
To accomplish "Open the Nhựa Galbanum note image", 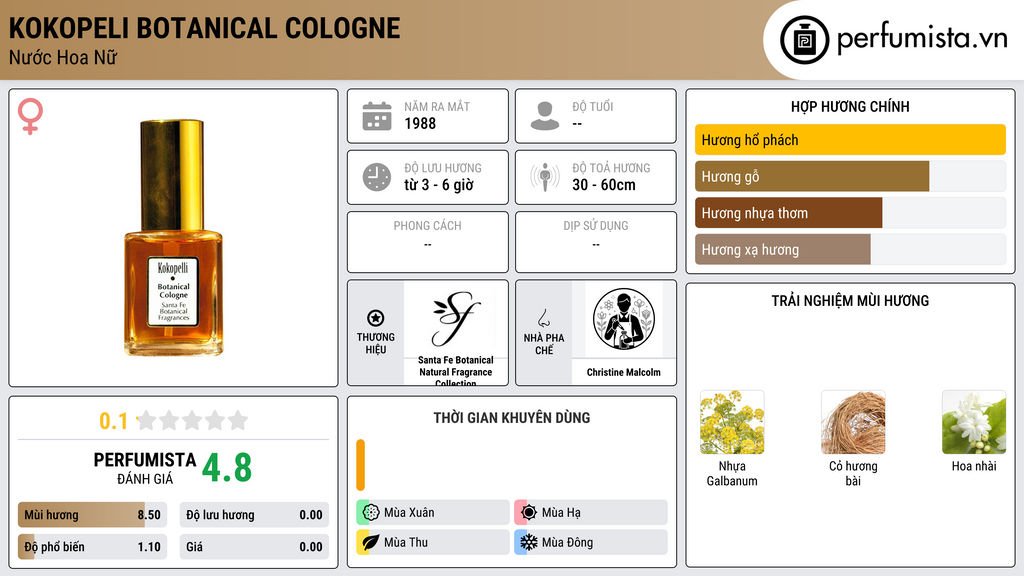I will pyautogui.click(x=732, y=423).
